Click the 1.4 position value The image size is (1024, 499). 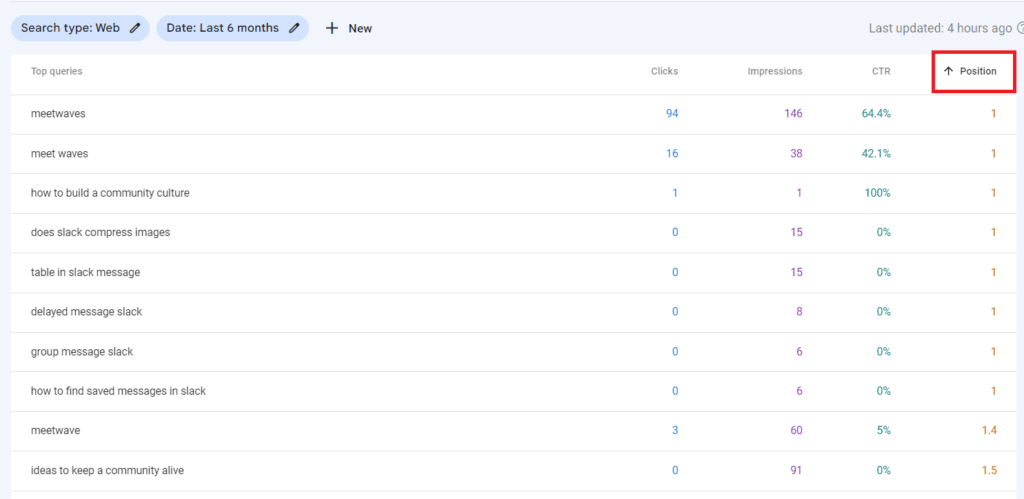pyautogui.click(x=989, y=431)
